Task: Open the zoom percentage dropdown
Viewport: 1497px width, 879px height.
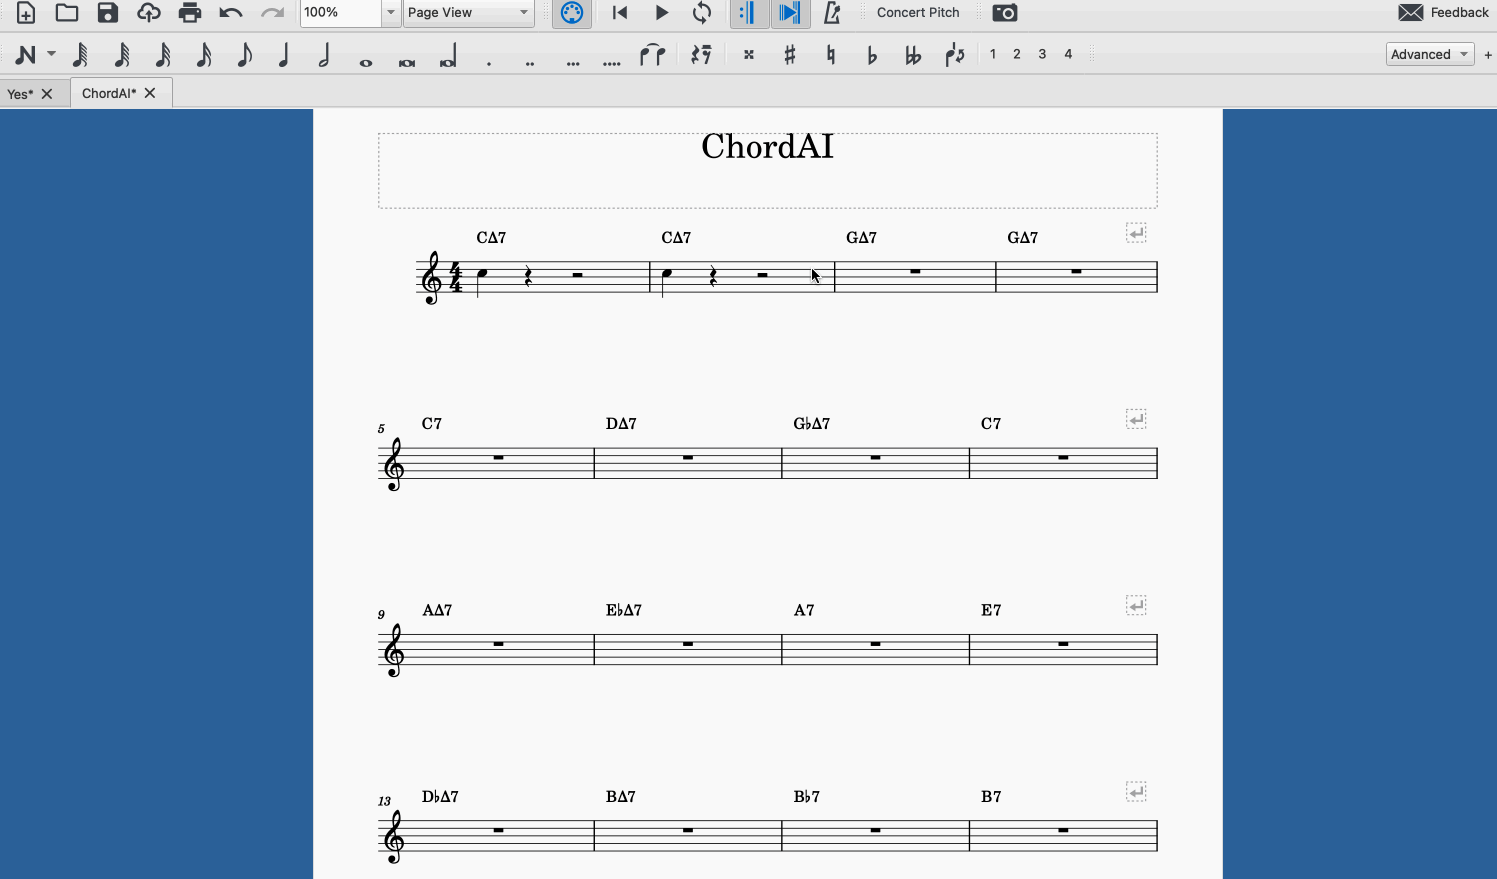Action: pyautogui.click(x=389, y=14)
